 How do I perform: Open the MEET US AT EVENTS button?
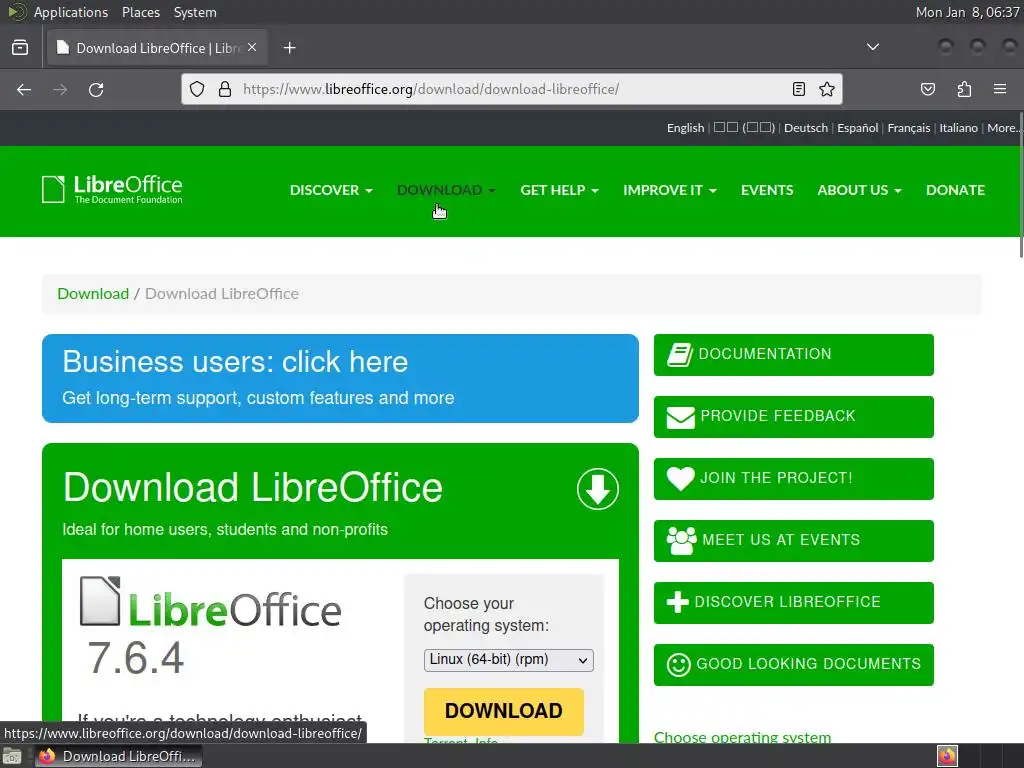[x=793, y=541]
